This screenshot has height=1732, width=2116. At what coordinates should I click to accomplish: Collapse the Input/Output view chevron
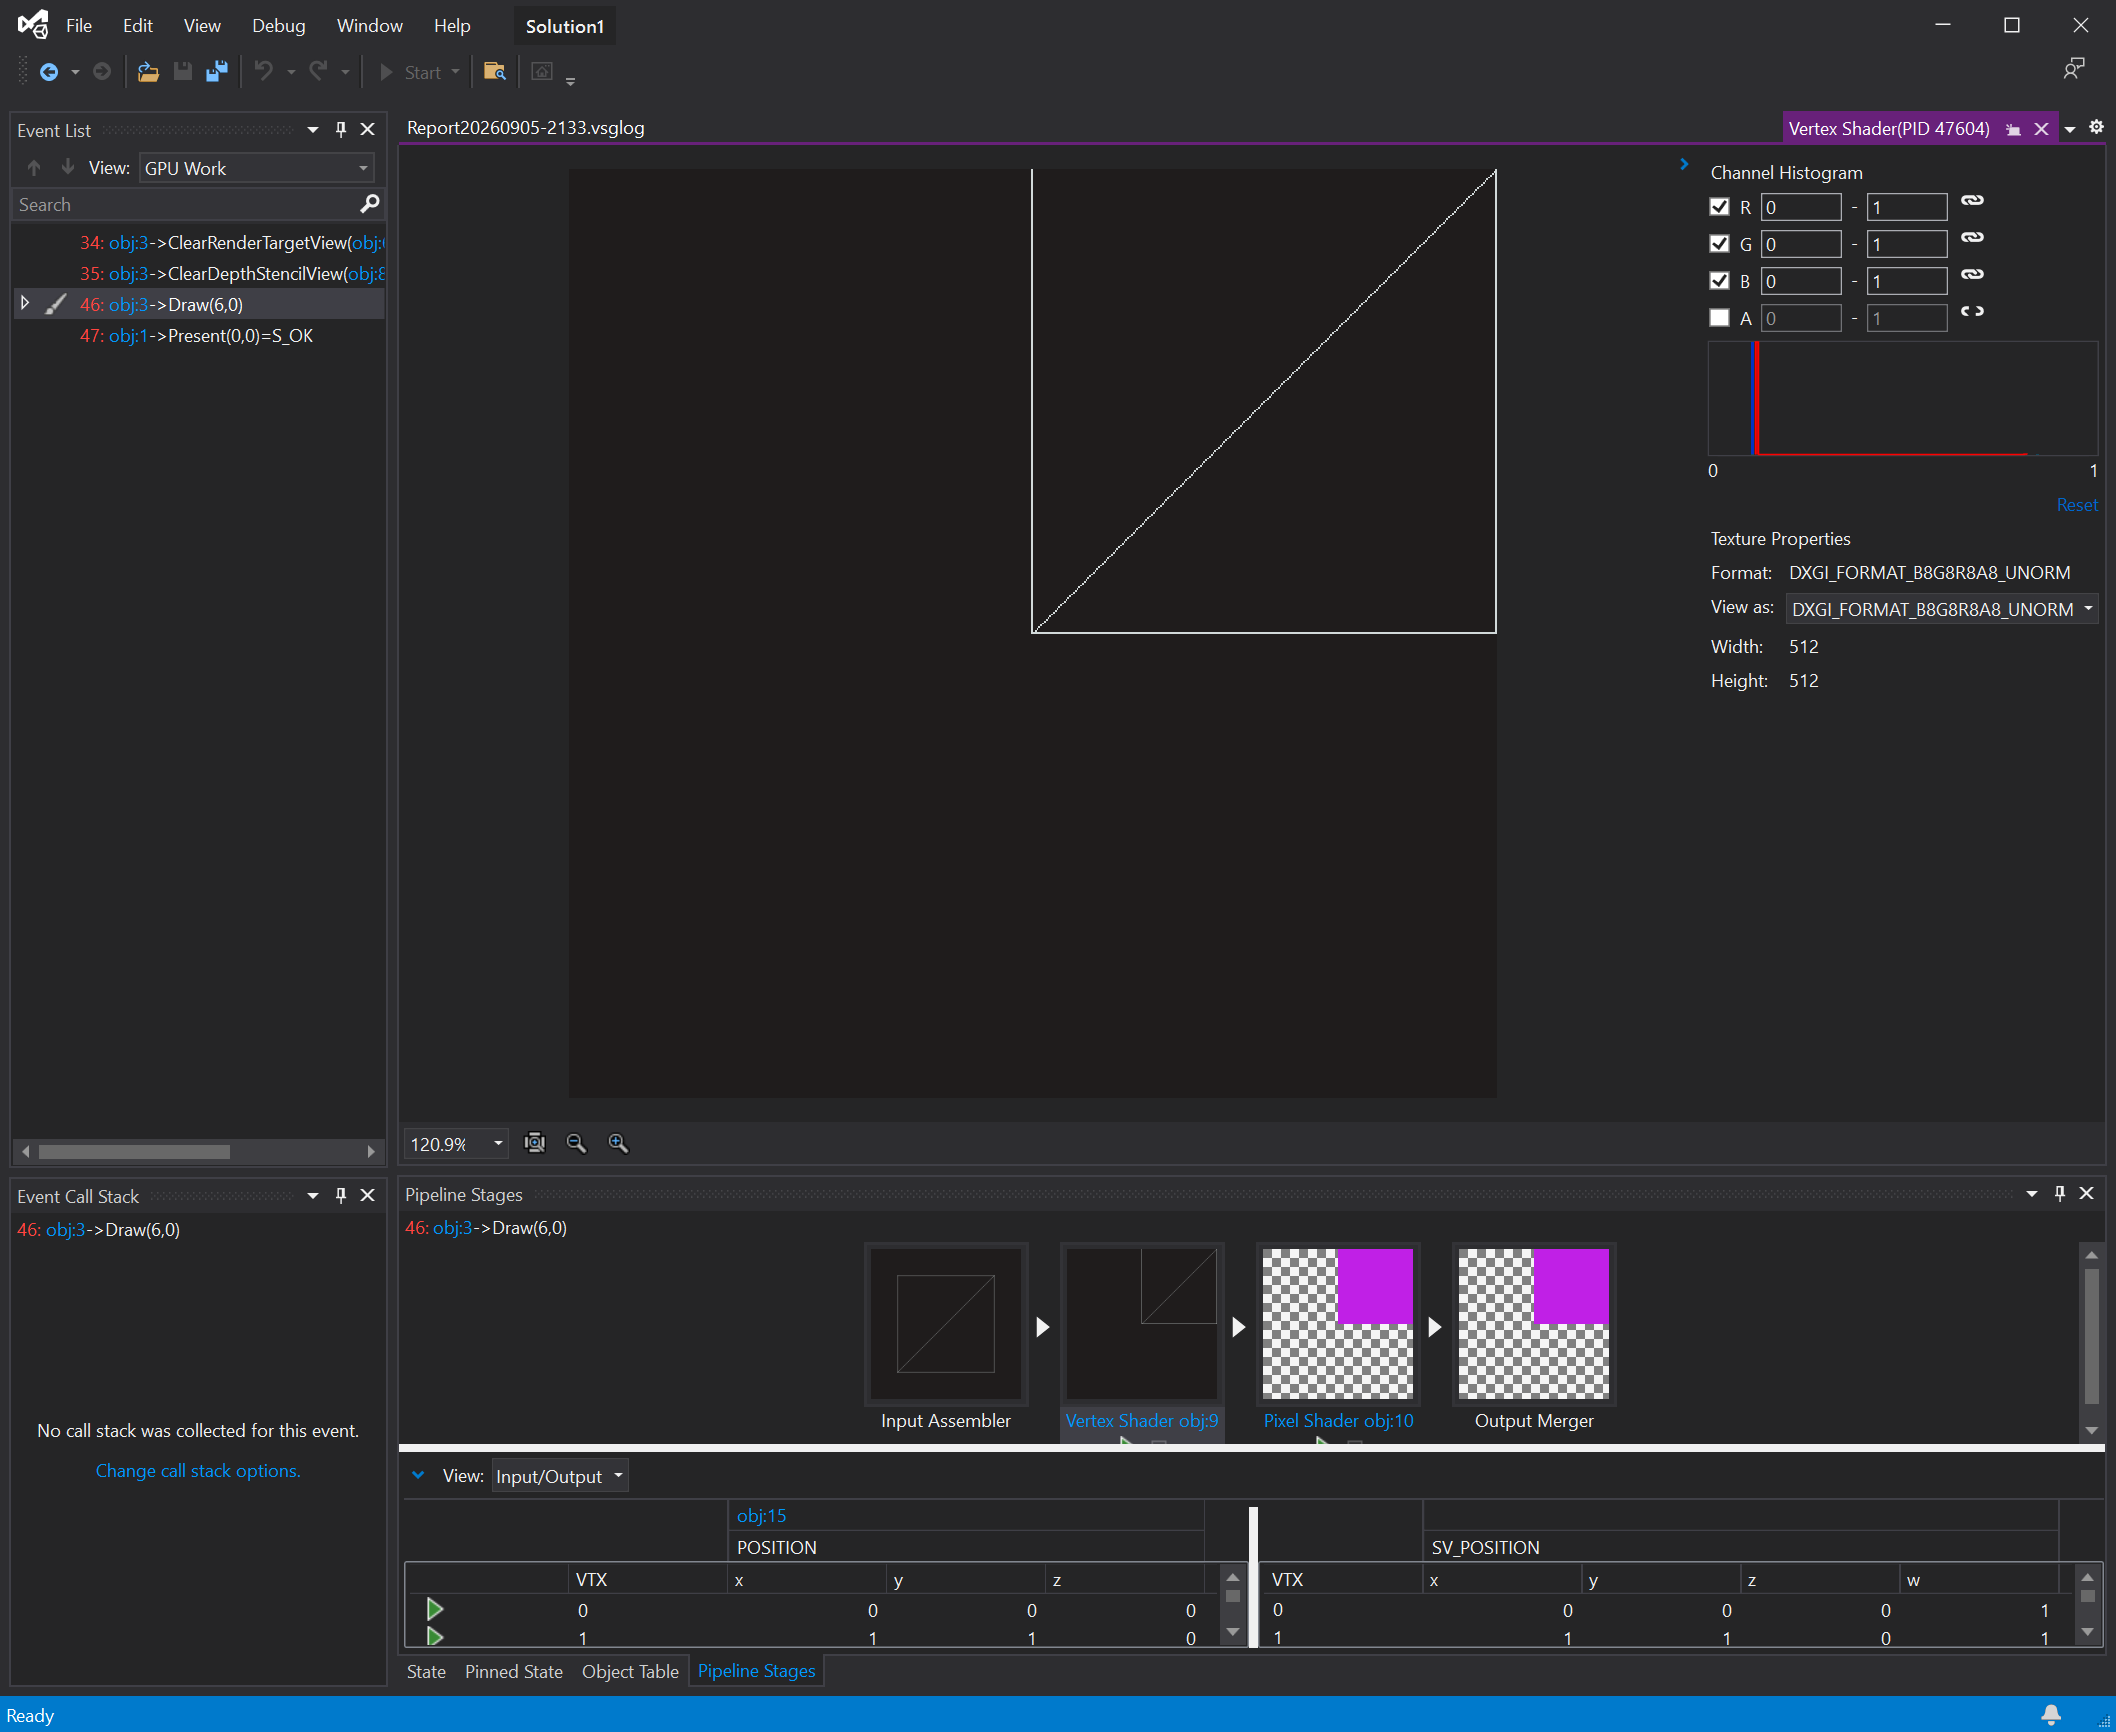click(418, 1476)
